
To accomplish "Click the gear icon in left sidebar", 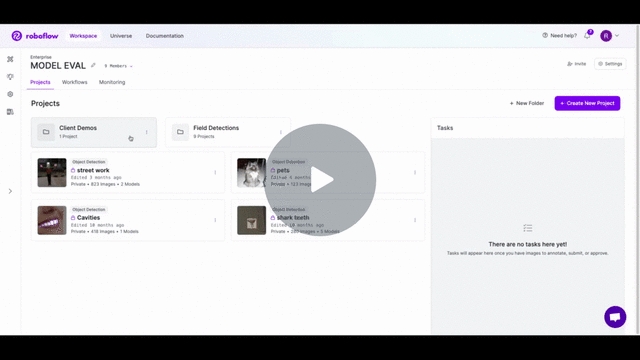I will click(10, 94).
